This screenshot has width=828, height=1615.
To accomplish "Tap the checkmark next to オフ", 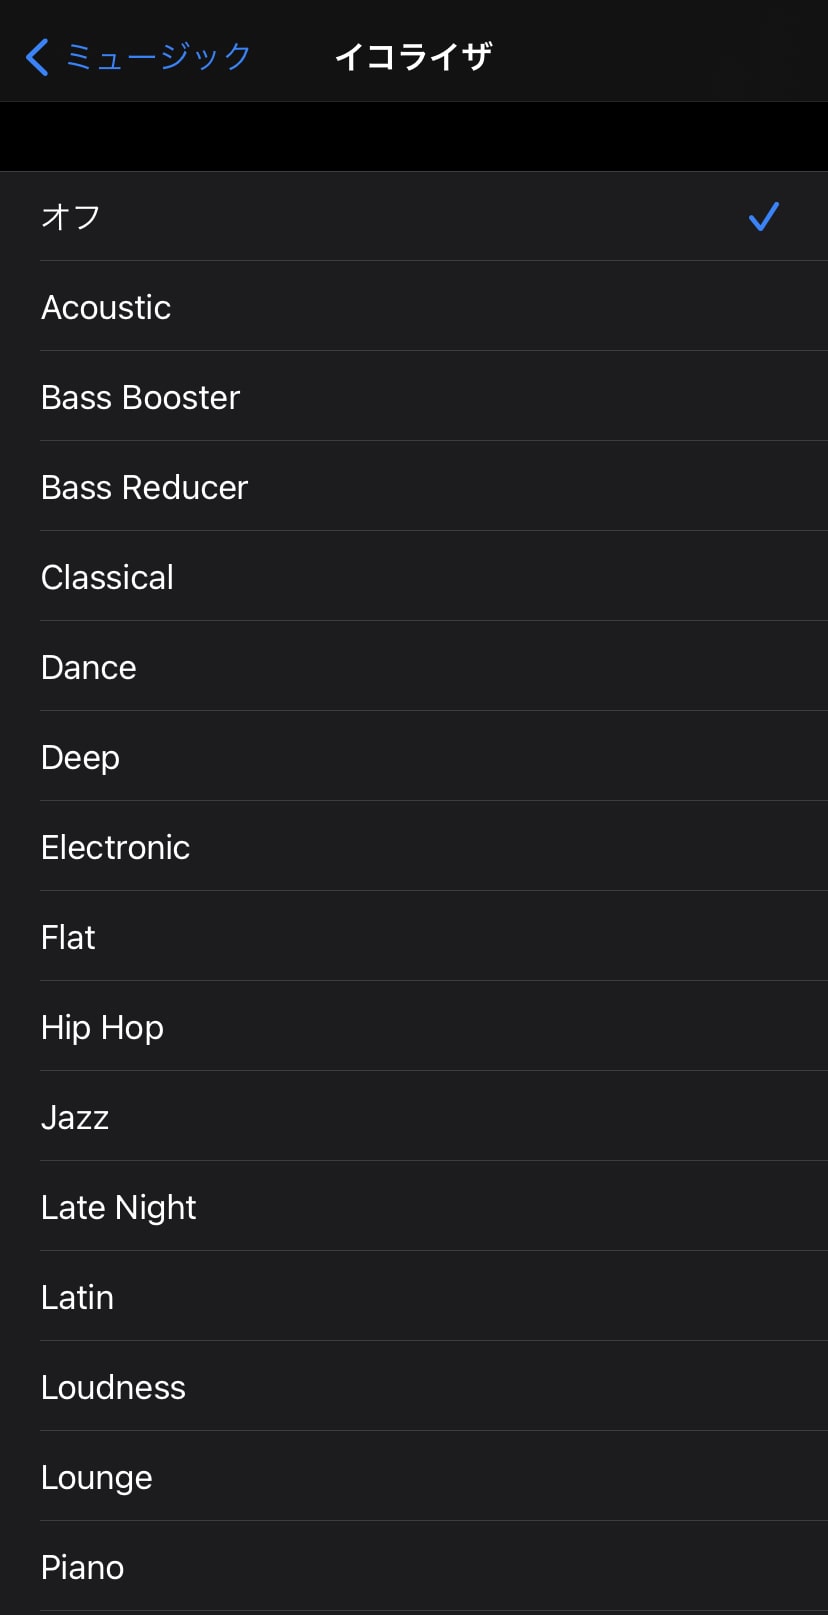I will pyautogui.click(x=763, y=216).
